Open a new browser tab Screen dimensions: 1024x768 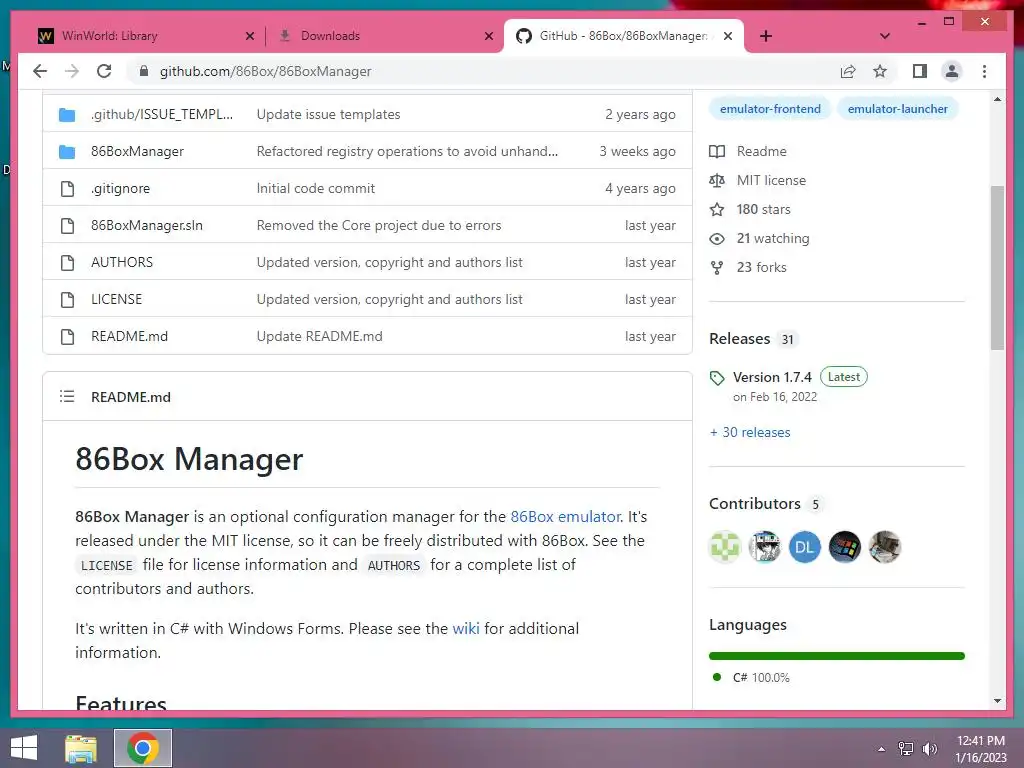tap(765, 36)
